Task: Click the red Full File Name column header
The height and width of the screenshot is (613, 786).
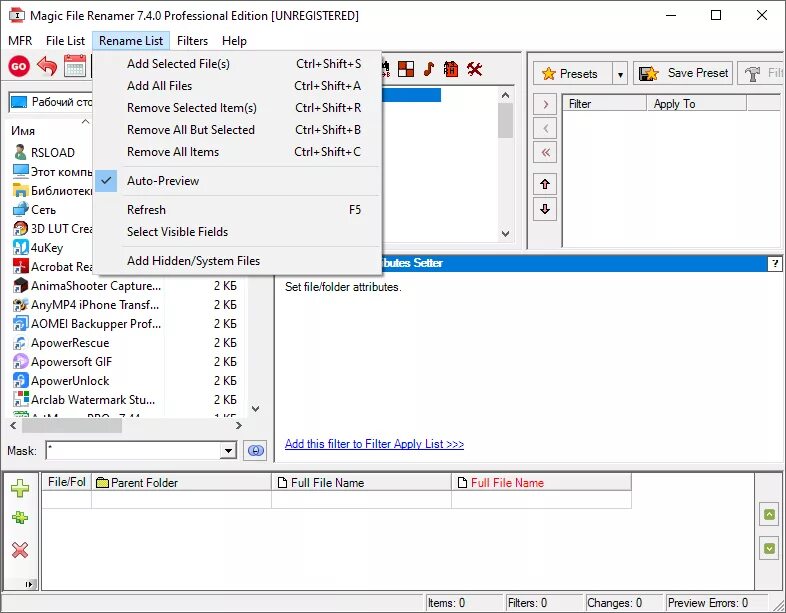Action: (541, 483)
